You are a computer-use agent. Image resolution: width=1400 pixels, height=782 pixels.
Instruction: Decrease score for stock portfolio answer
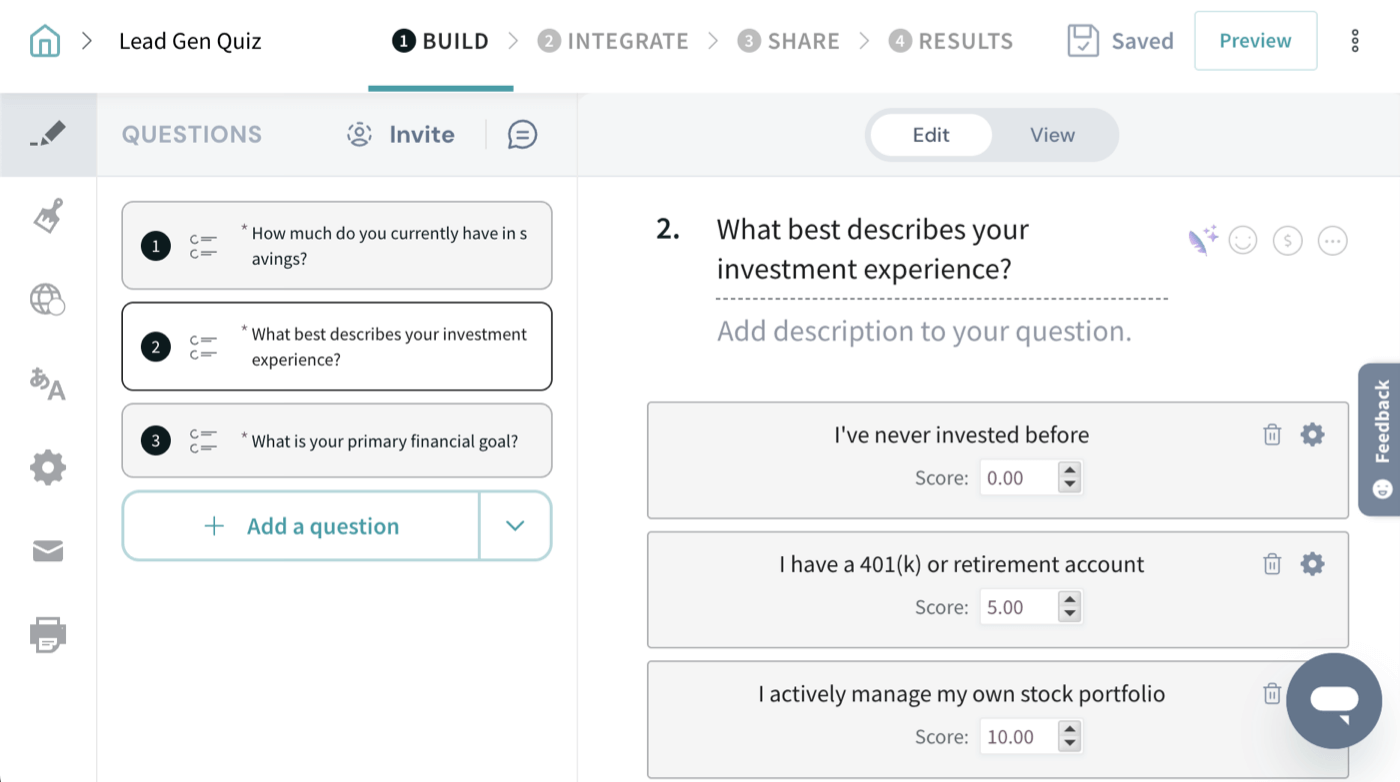pyautogui.click(x=1070, y=744)
